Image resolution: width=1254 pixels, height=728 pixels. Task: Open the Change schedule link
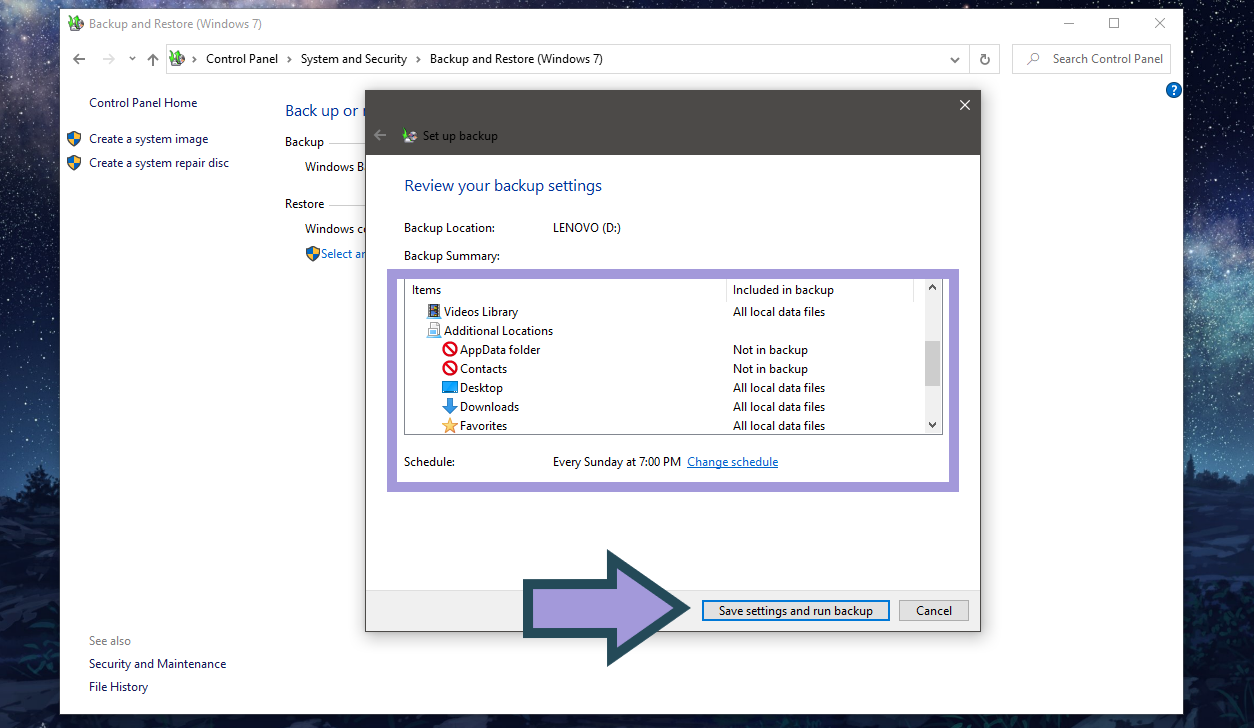[732, 462]
